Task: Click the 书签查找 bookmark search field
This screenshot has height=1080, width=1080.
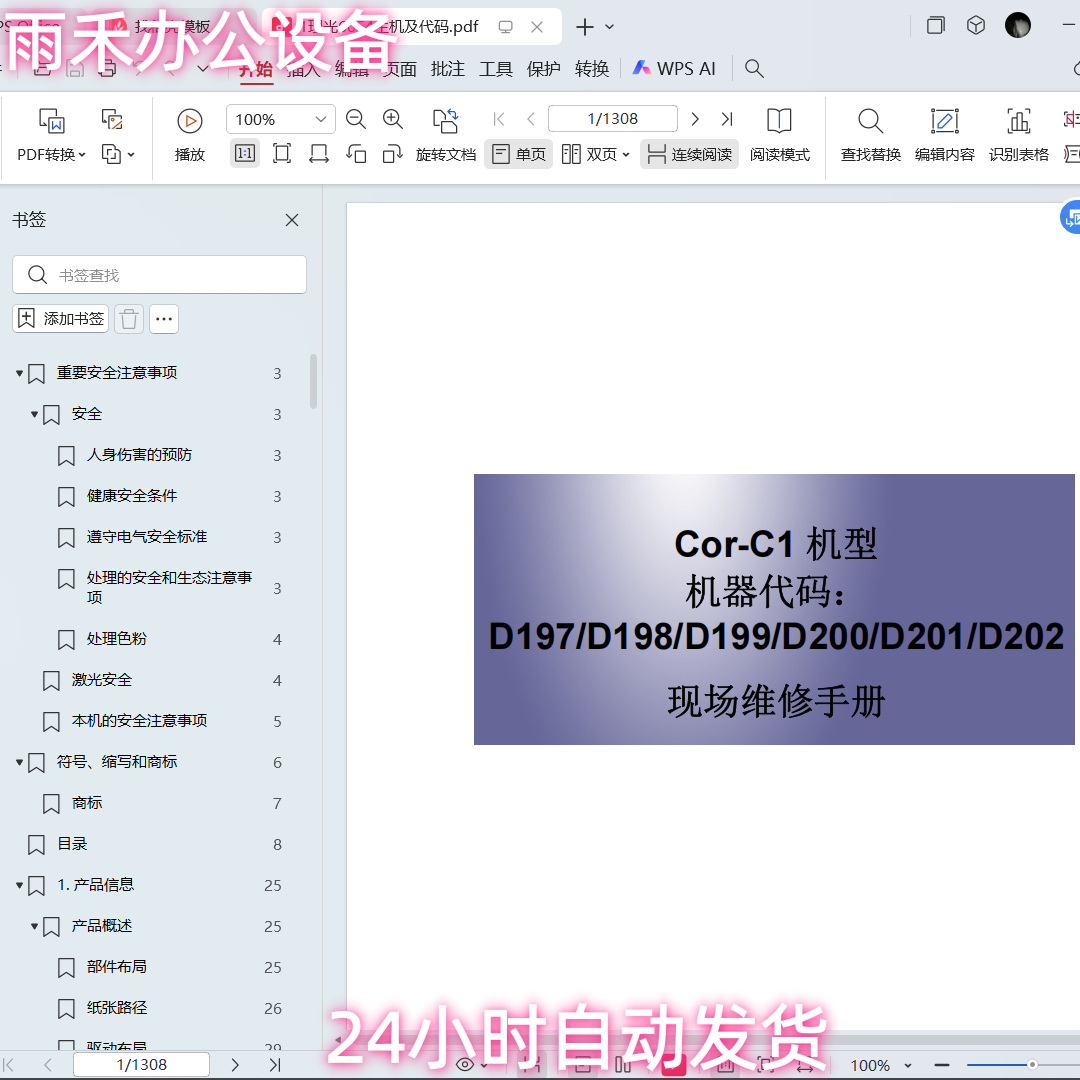Action: pos(159,275)
